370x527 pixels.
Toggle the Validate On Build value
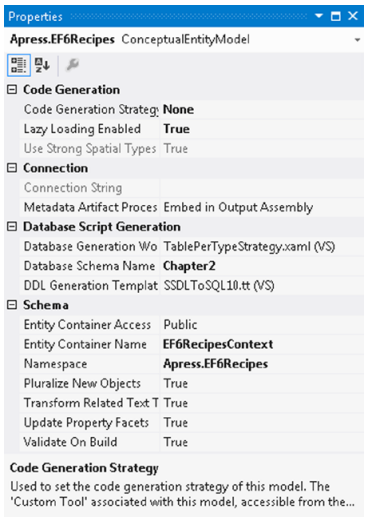tap(262, 442)
